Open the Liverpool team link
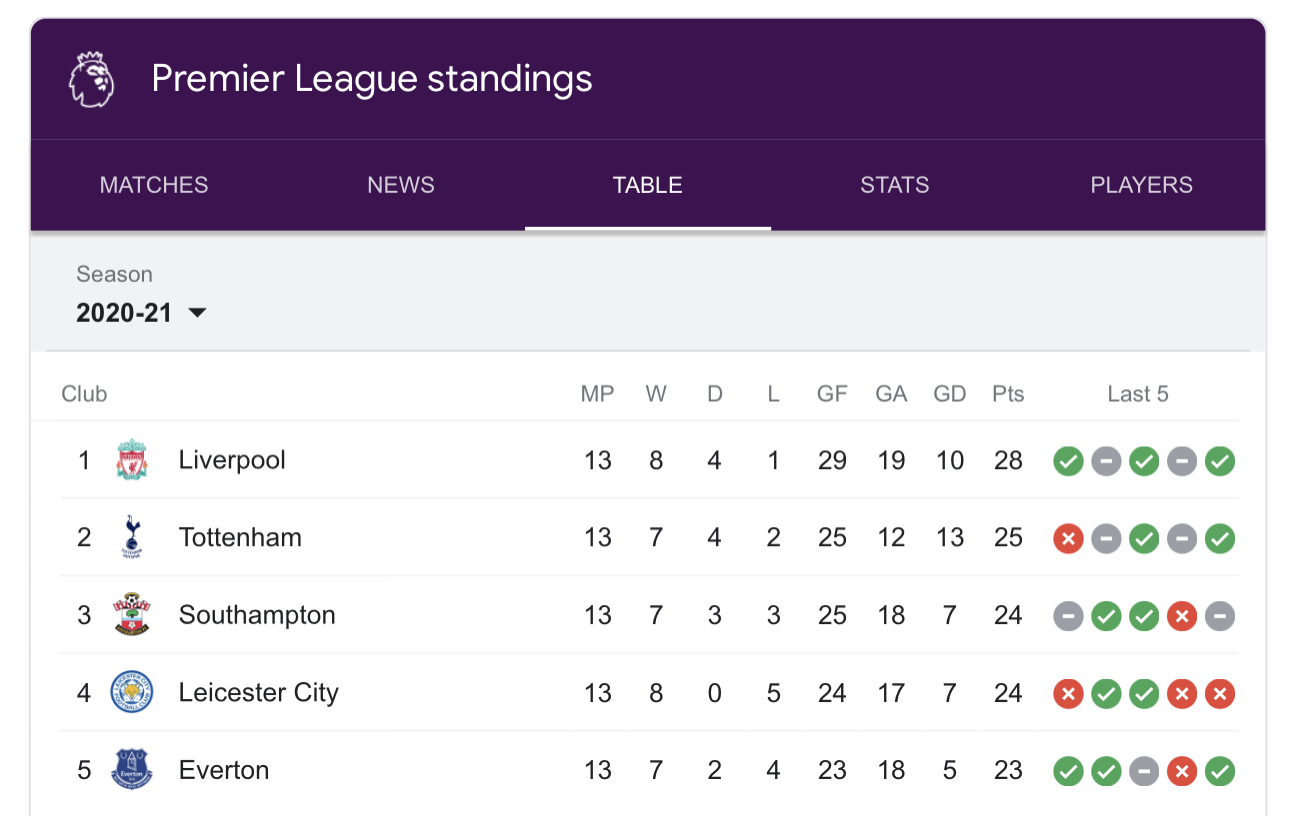The height and width of the screenshot is (816, 1291). [x=232, y=461]
